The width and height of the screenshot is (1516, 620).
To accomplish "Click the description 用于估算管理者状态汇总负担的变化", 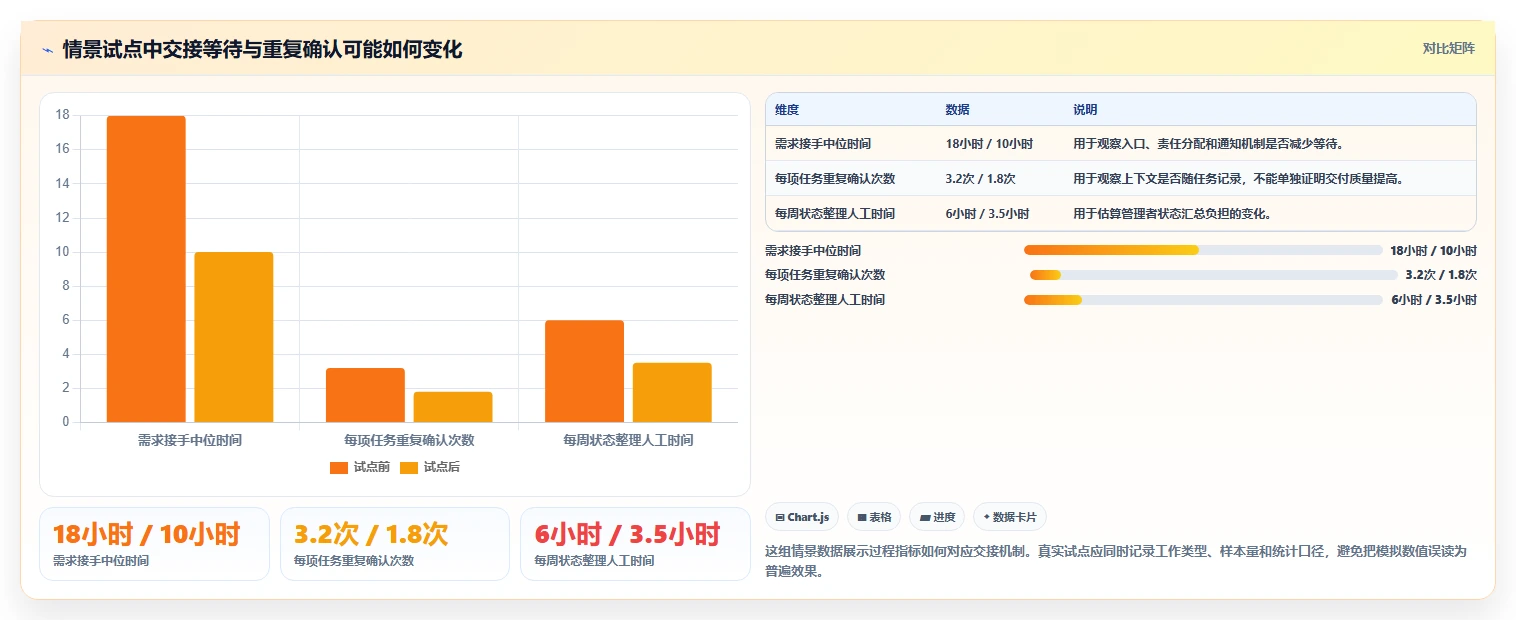I will pos(1172,214).
